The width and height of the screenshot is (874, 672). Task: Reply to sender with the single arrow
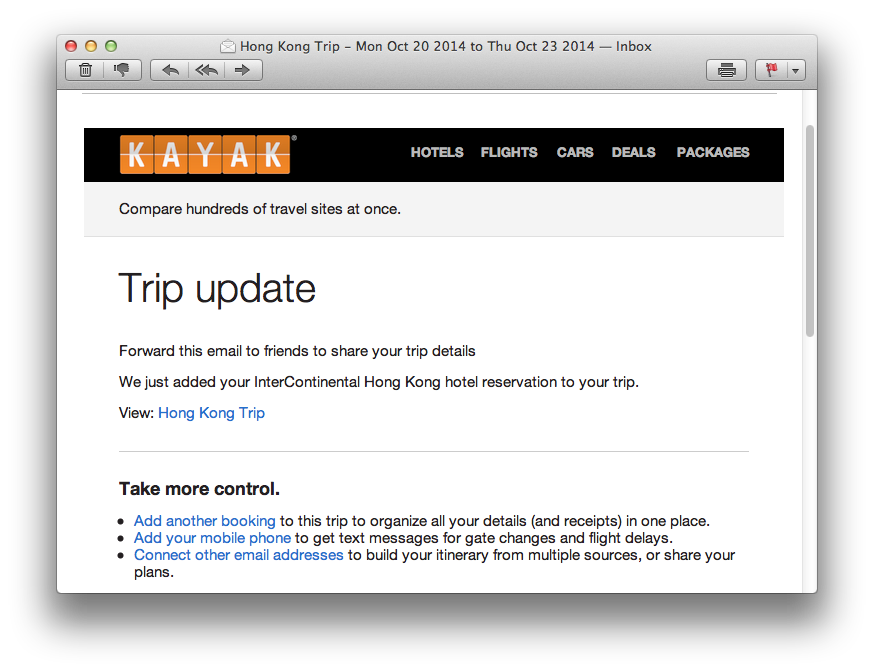169,70
